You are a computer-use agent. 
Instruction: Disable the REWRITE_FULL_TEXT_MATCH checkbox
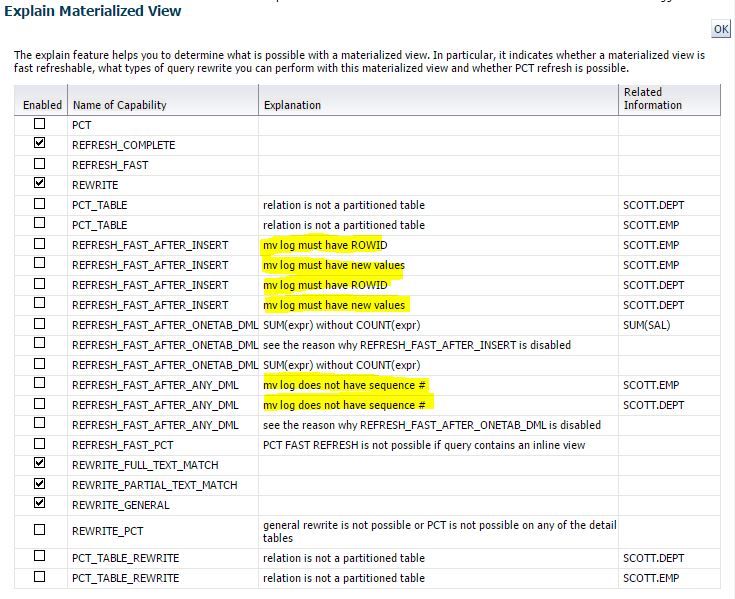[x=40, y=464]
